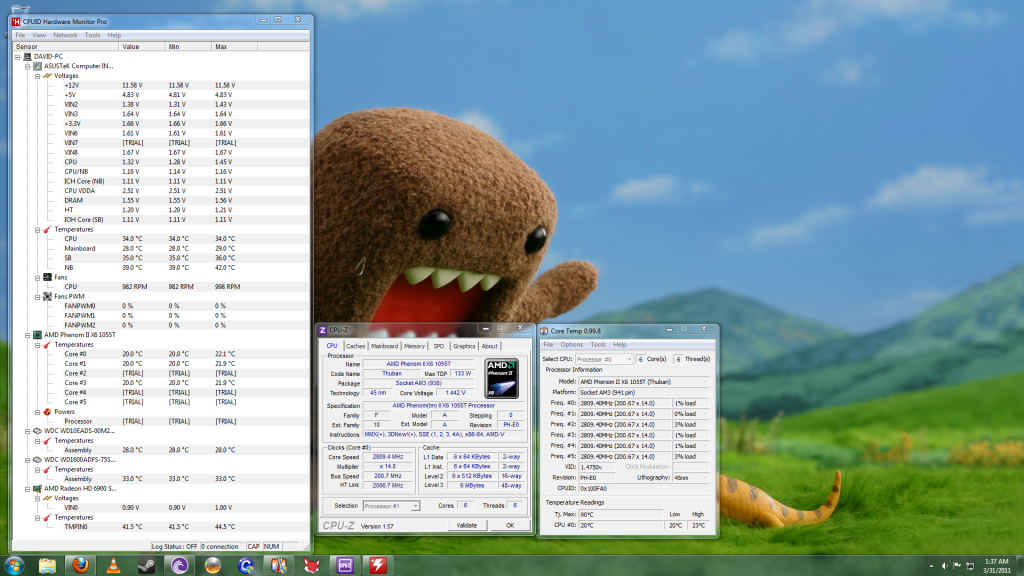Open File menu in Hardware Monitor
1024x576 pixels.
20,35
